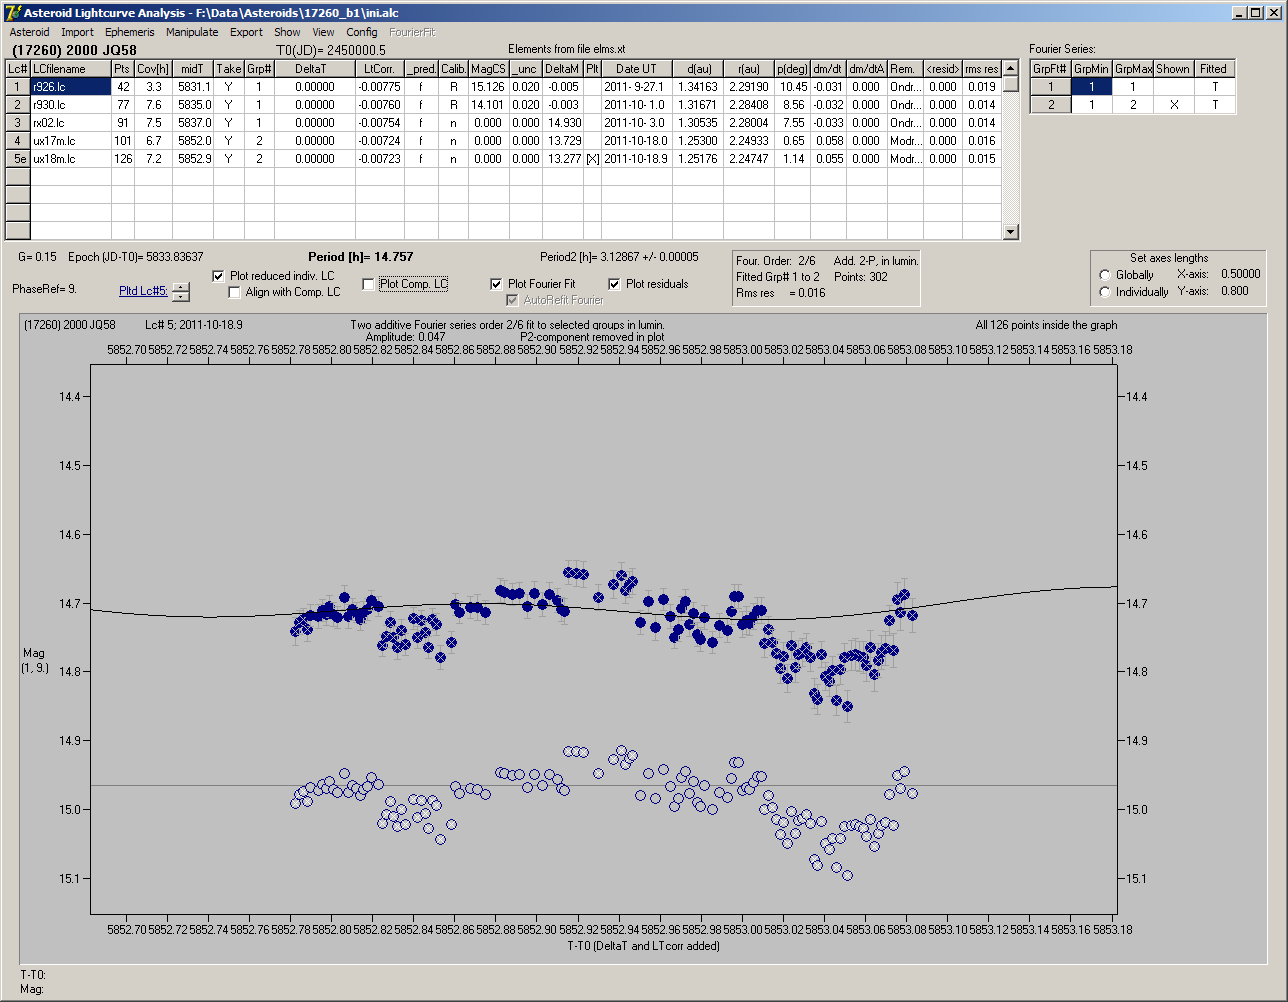
Task: Select file ux18m.lc in the table
Action: point(70,159)
